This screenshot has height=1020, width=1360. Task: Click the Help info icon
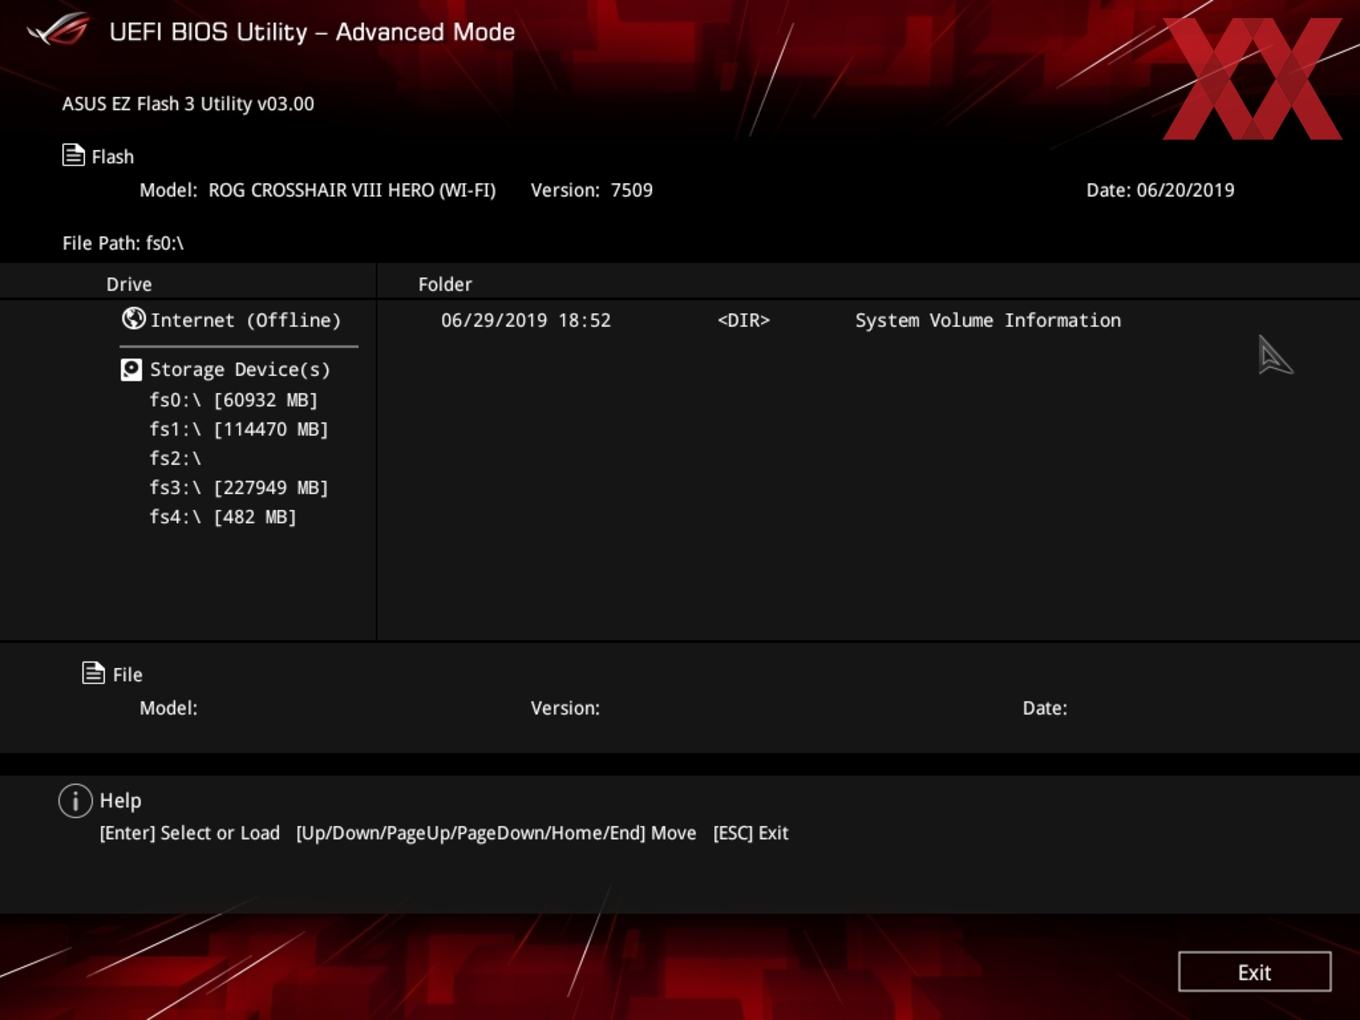click(75, 800)
